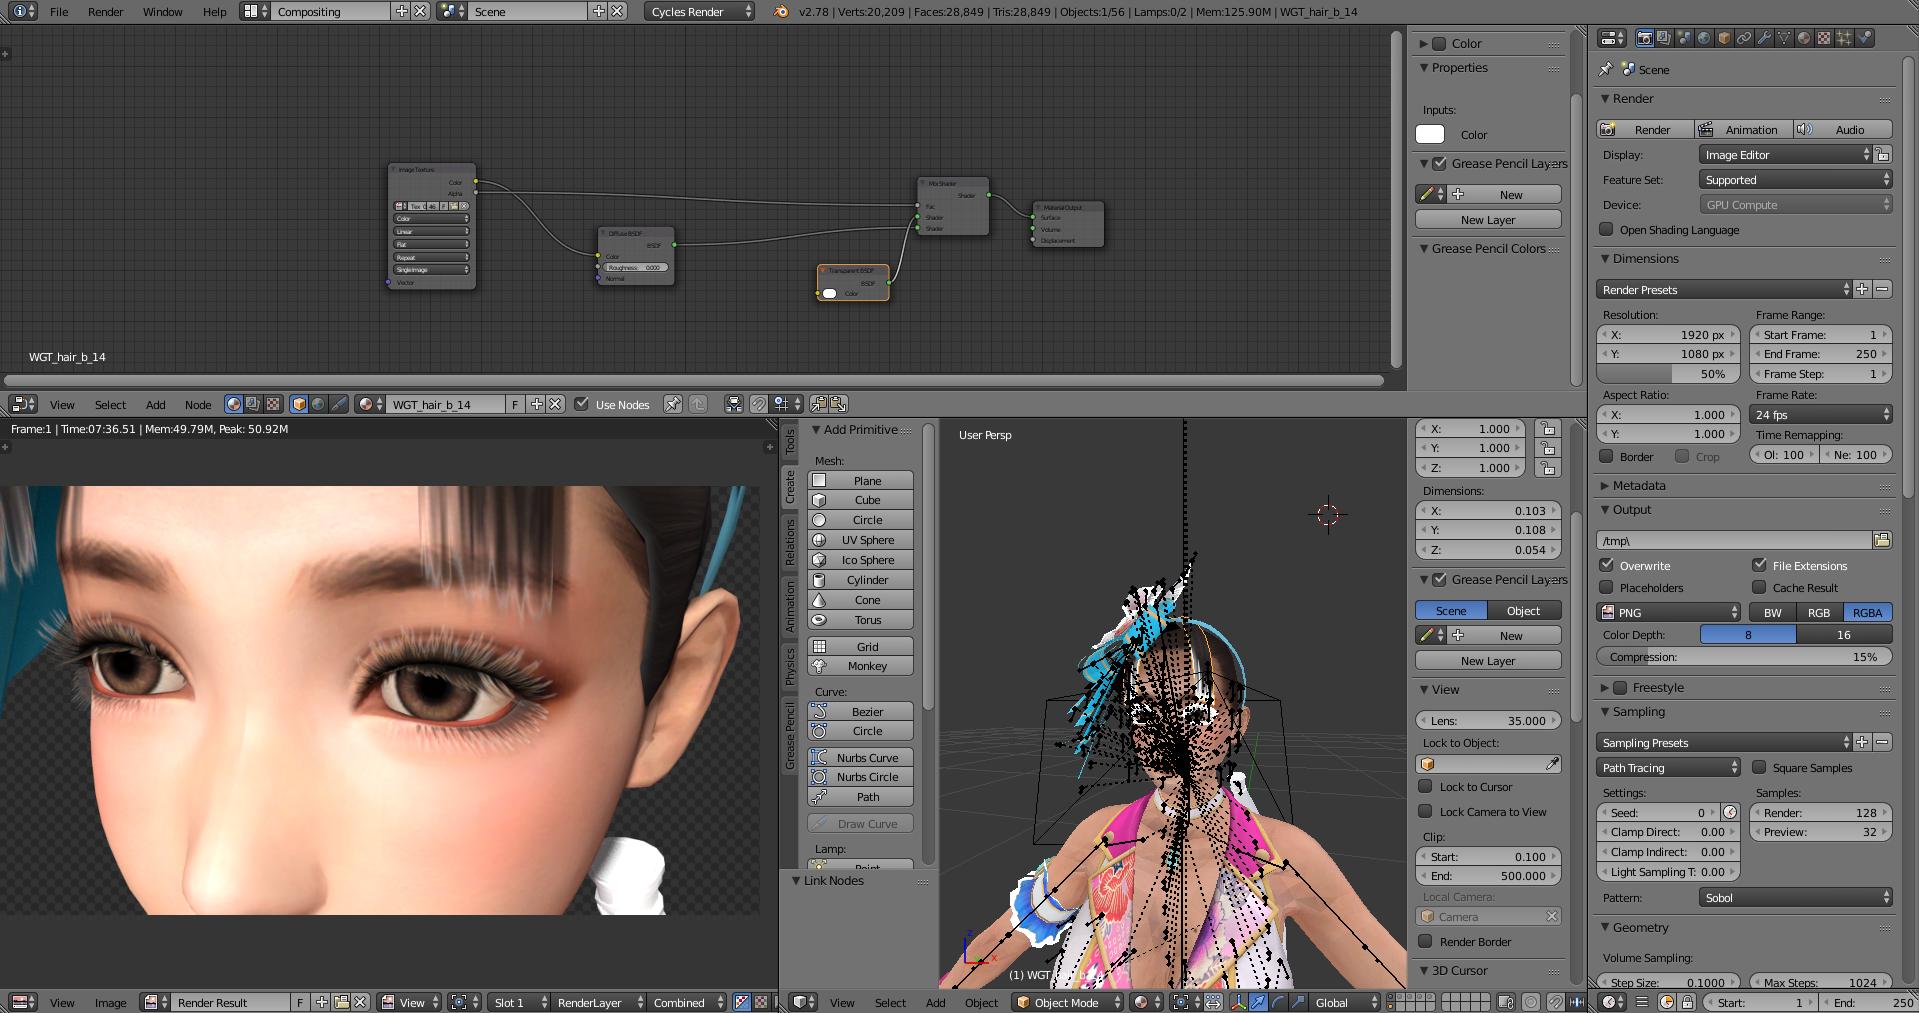Open Particles properties tab (sparkles icon)

coord(1844,38)
